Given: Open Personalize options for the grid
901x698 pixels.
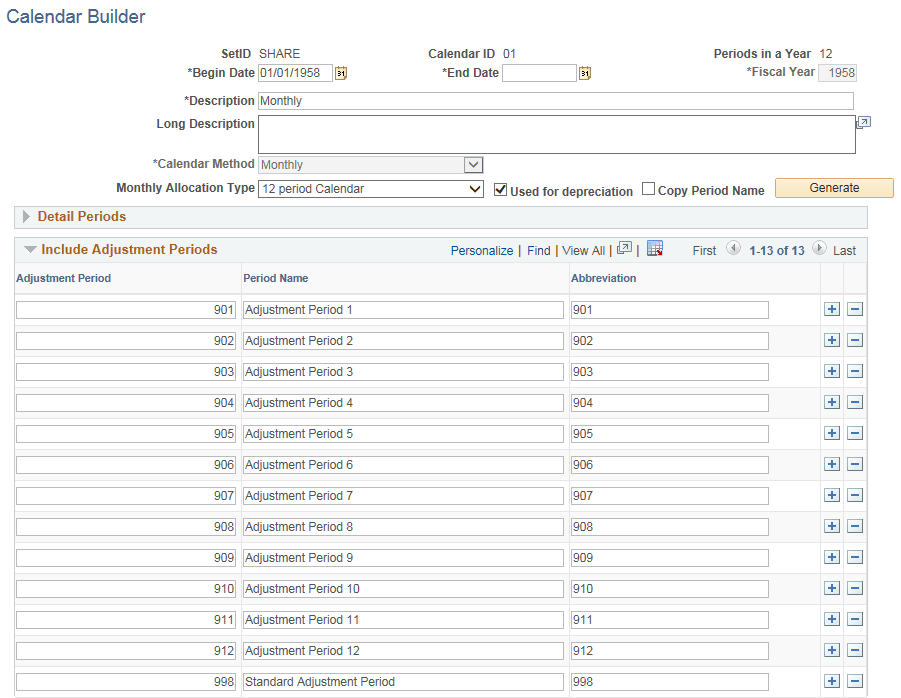Looking at the screenshot, I should 482,250.
